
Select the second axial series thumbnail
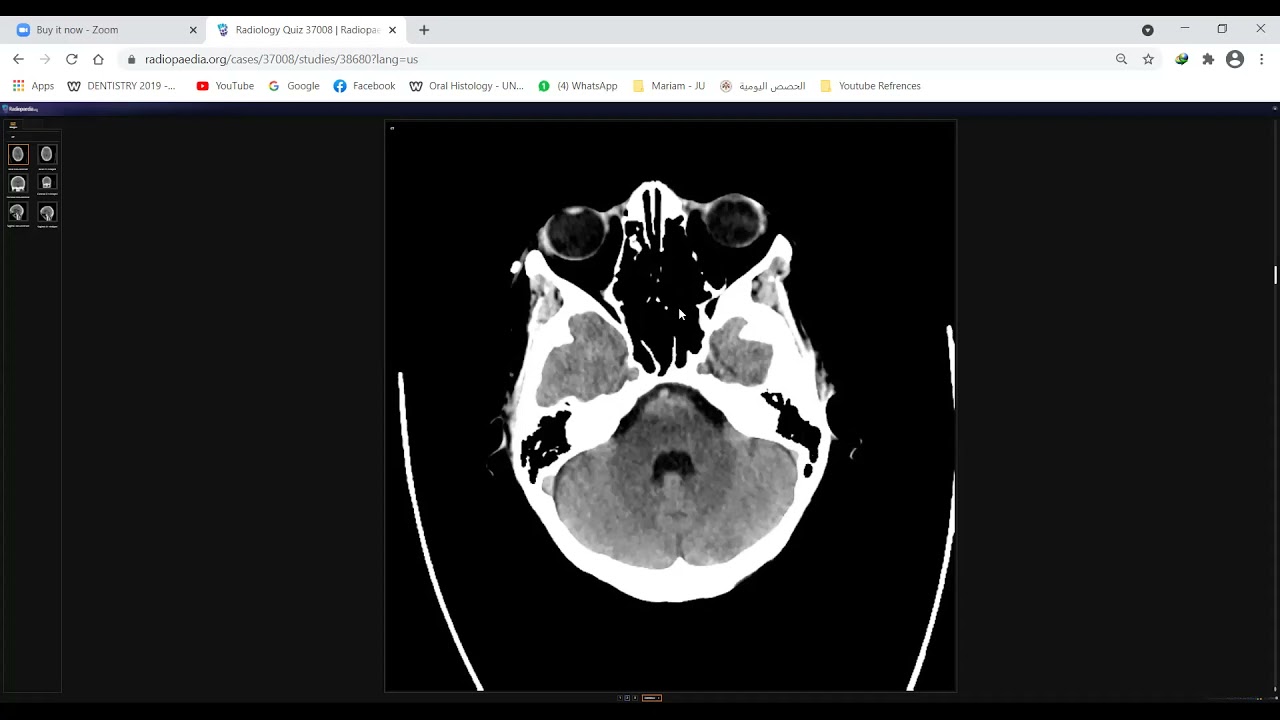click(x=47, y=154)
